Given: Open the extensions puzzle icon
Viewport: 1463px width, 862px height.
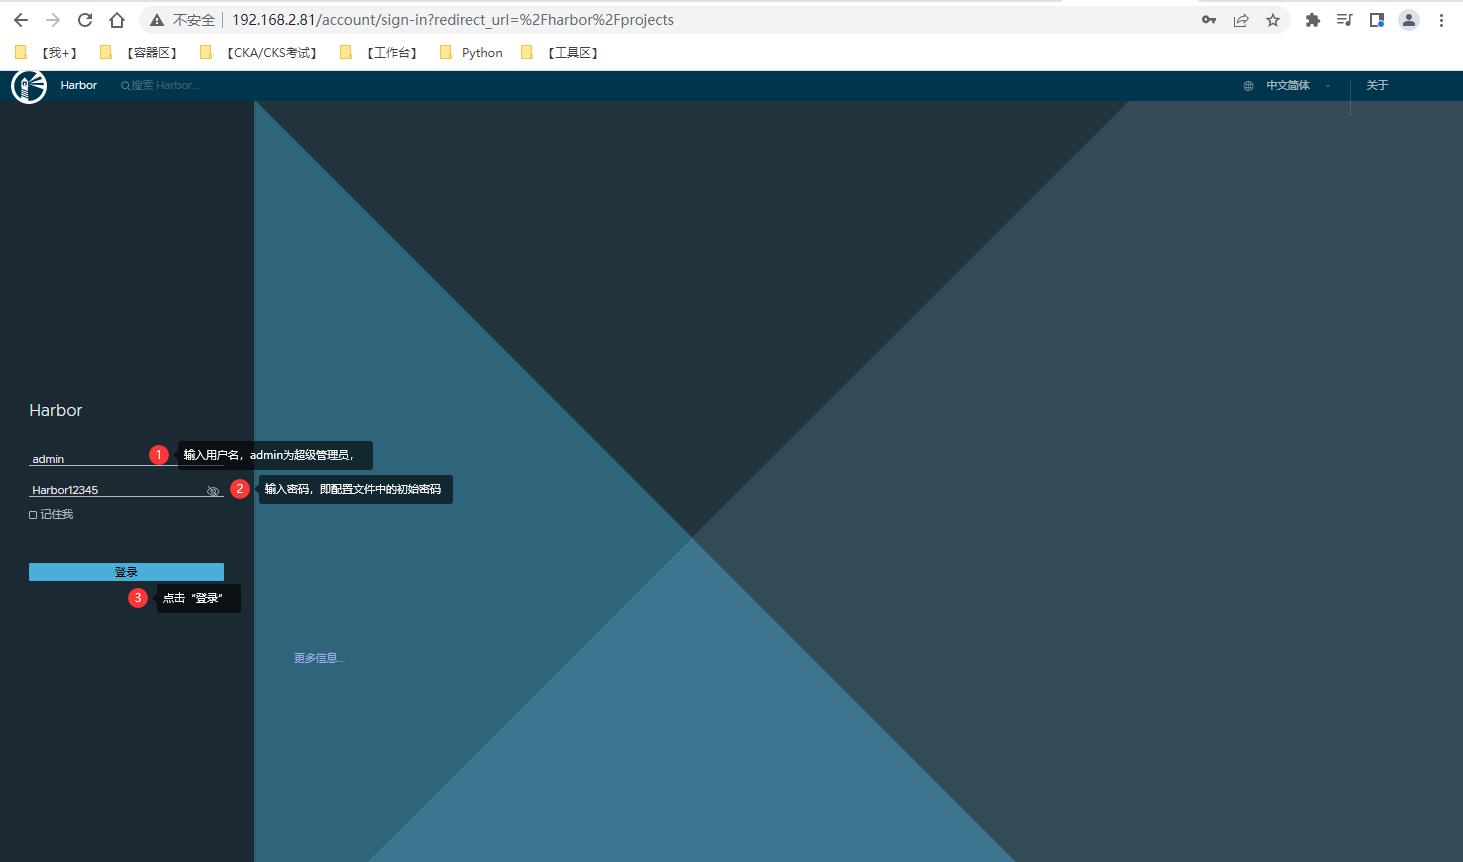Looking at the screenshot, I should (1313, 20).
